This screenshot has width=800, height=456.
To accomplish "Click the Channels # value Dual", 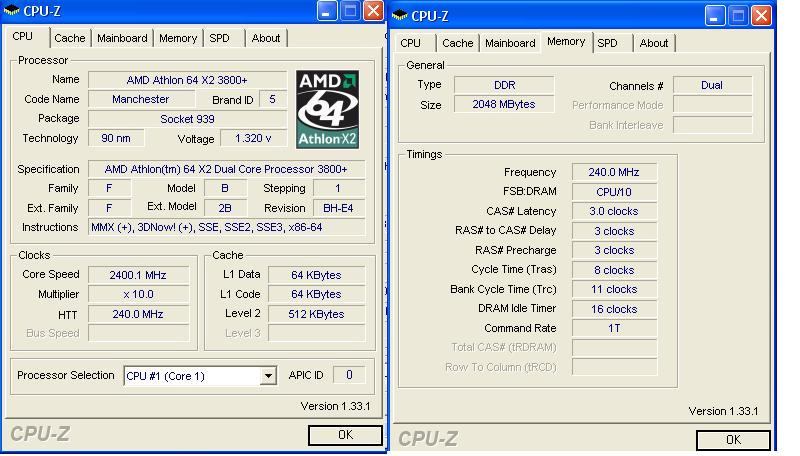I will (x=712, y=85).
